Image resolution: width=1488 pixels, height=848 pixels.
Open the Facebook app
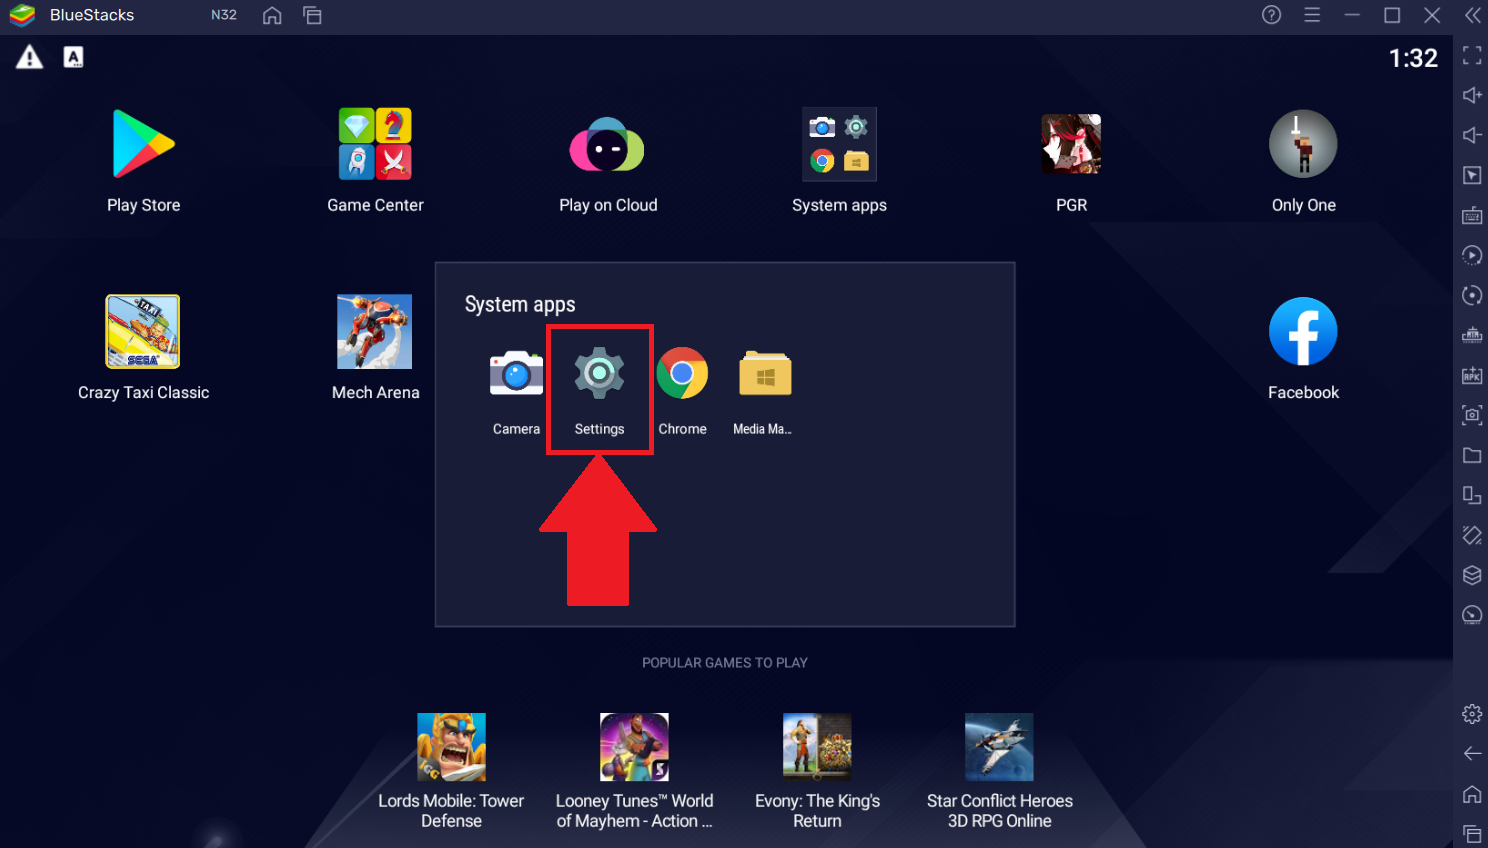[1303, 331]
